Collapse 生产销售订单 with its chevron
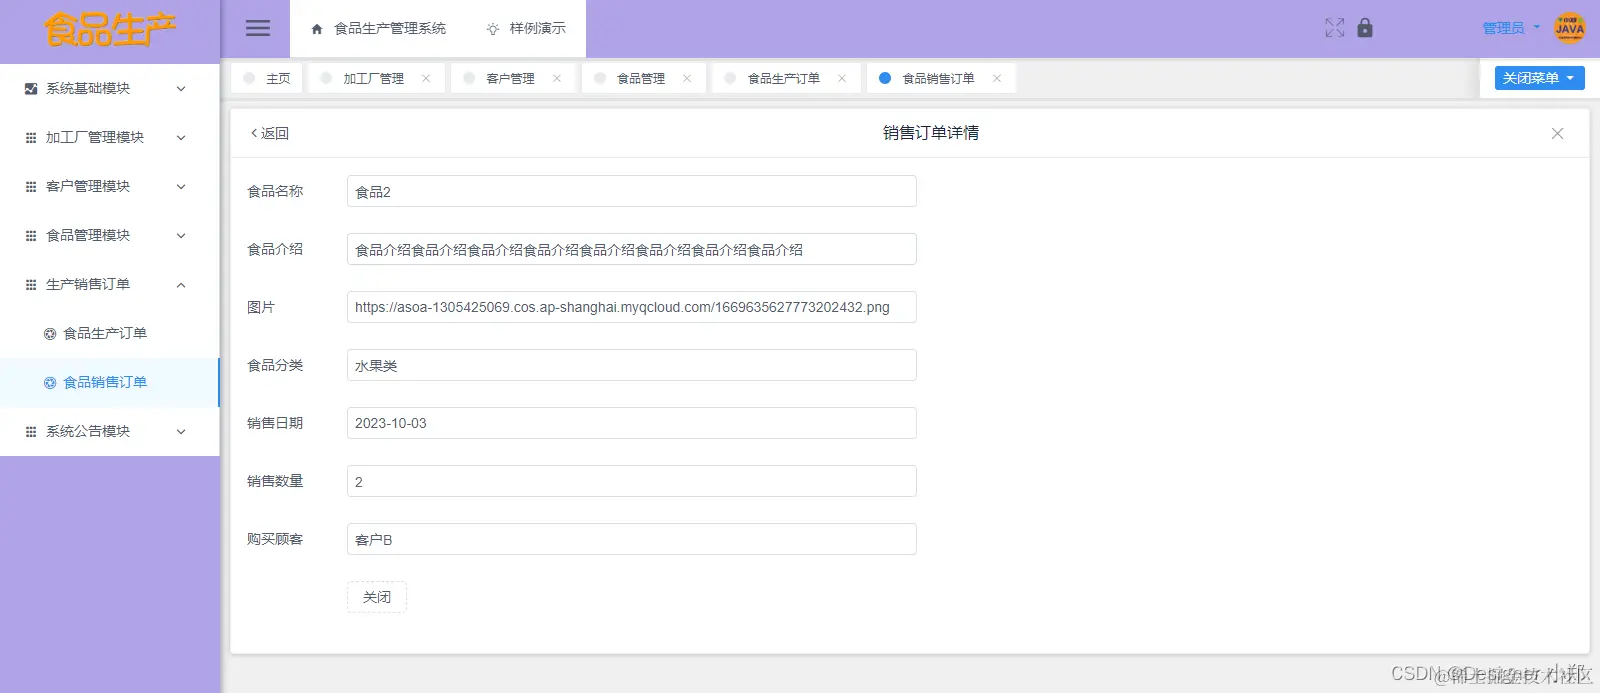 (x=181, y=285)
